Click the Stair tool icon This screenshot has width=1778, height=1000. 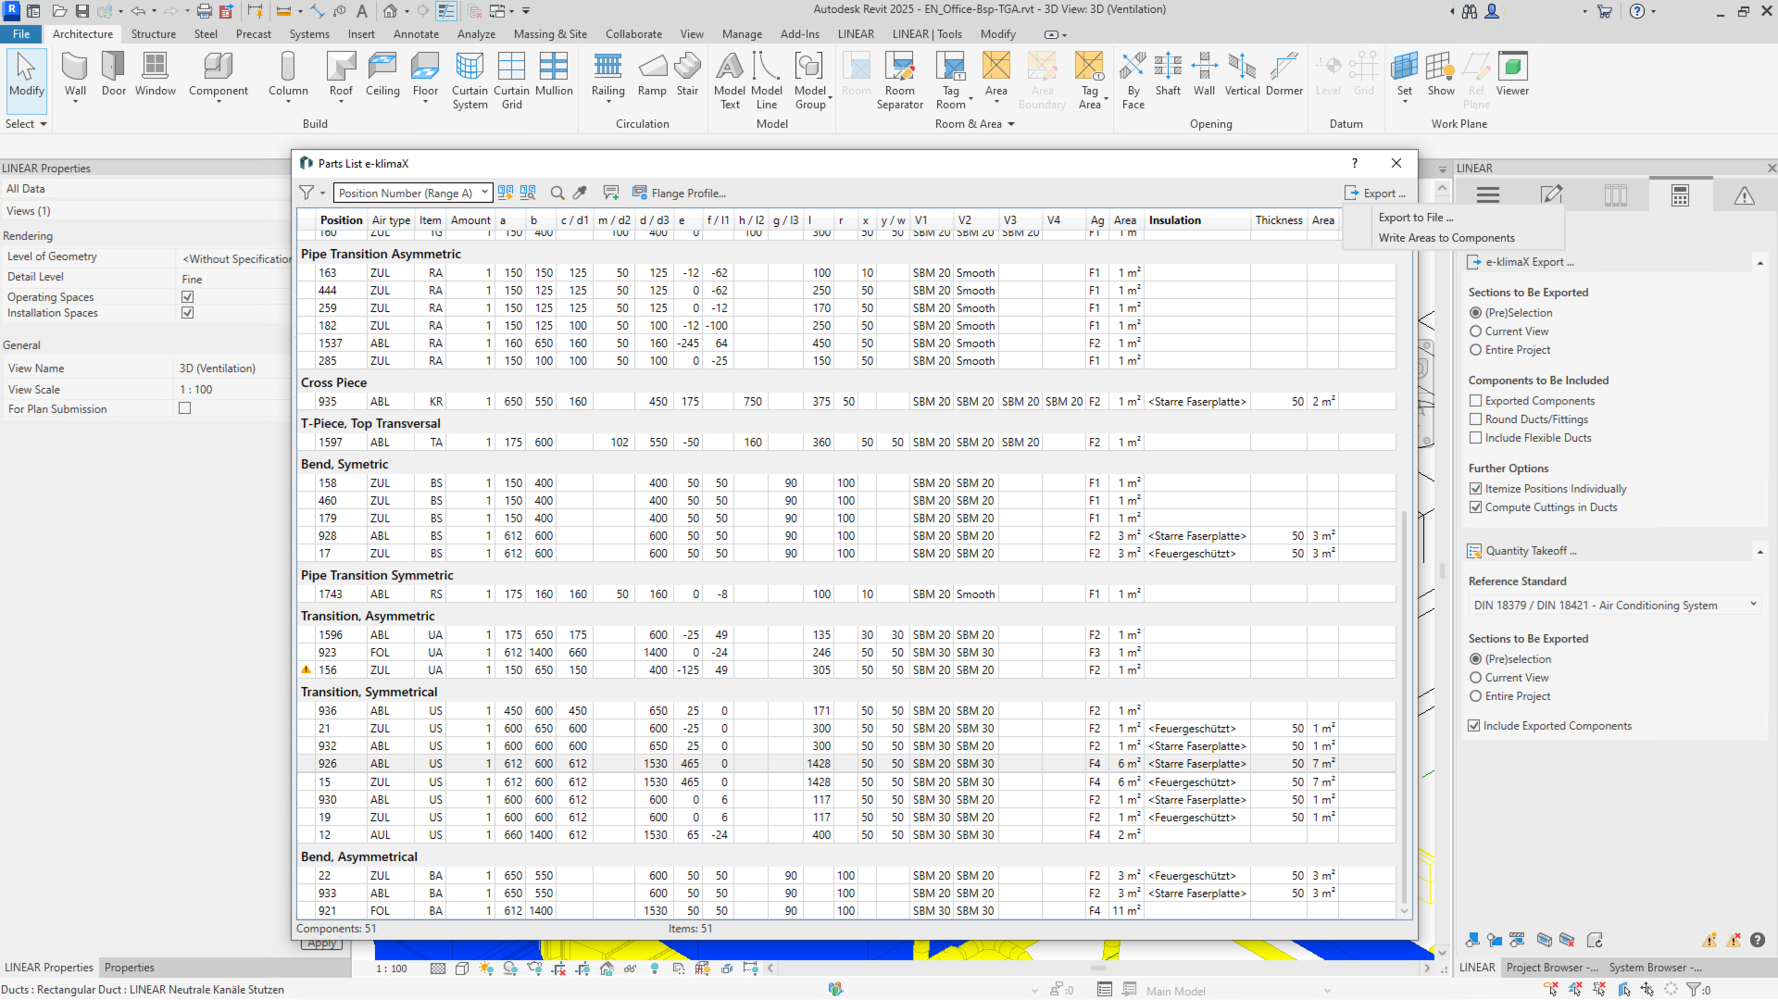pos(687,76)
